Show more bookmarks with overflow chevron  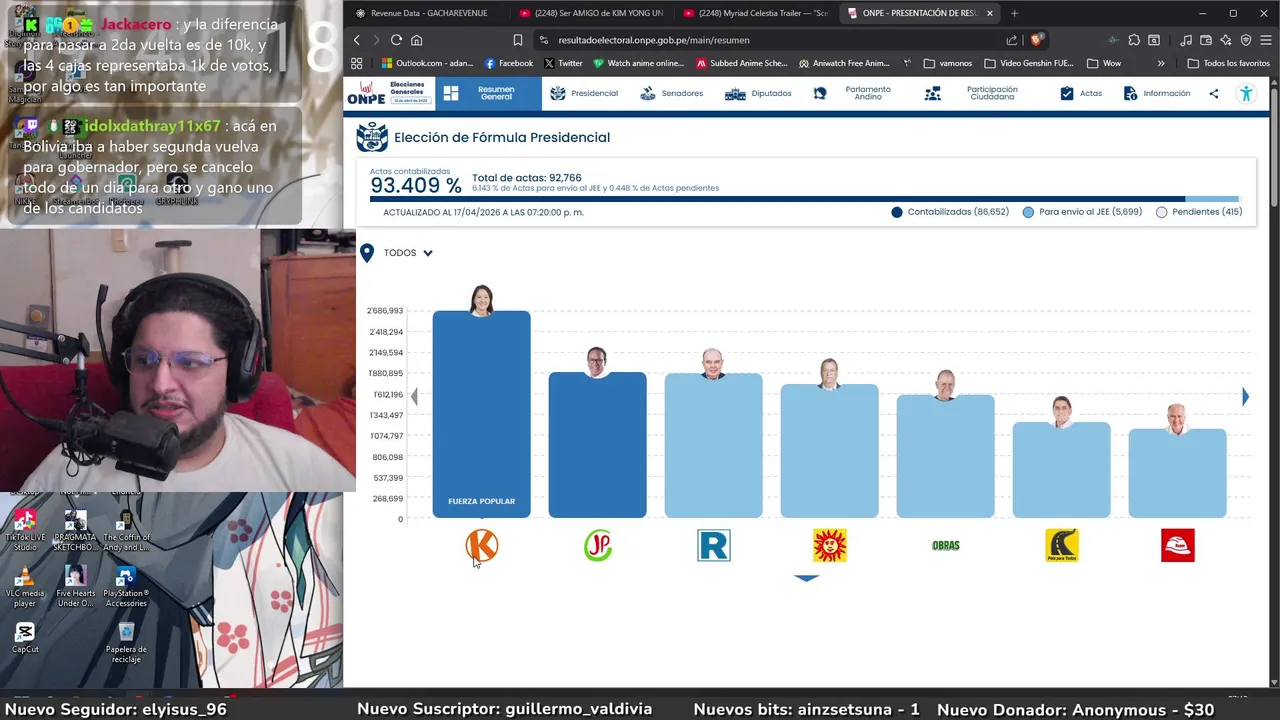(1161, 63)
